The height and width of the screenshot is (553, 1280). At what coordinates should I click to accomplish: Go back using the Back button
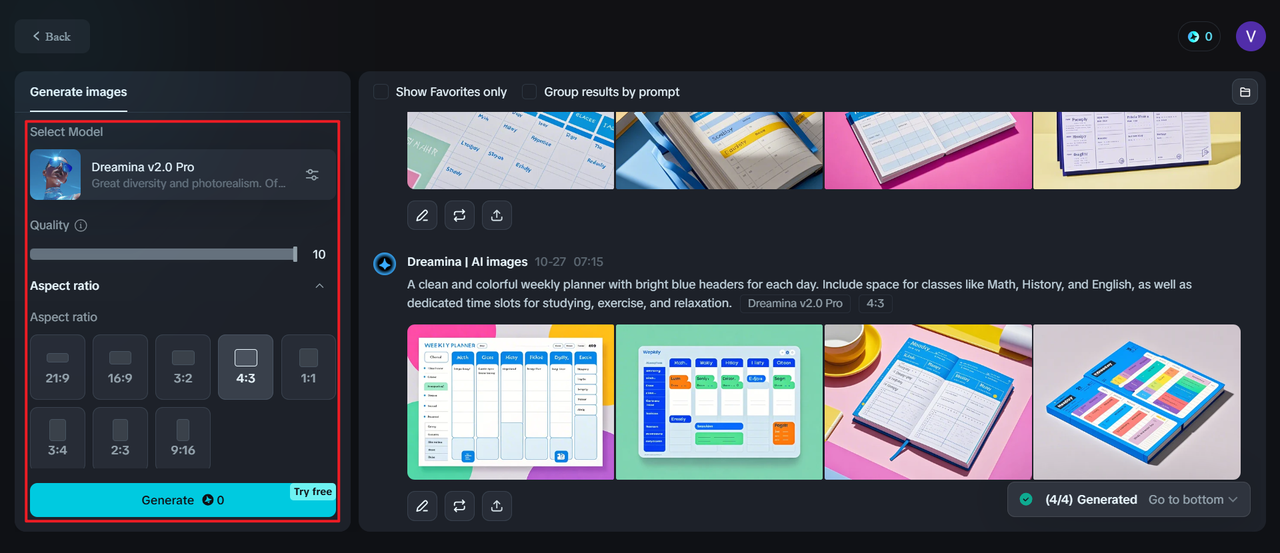pos(52,36)
